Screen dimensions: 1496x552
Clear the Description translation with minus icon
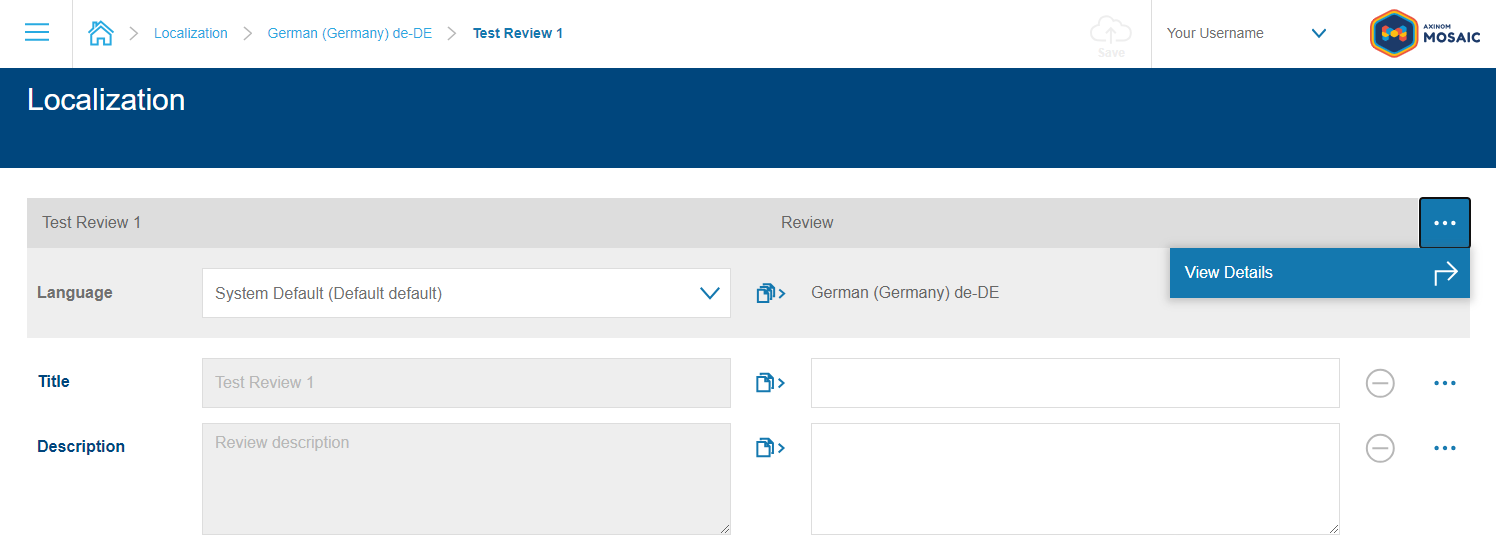pos(1380,449)
